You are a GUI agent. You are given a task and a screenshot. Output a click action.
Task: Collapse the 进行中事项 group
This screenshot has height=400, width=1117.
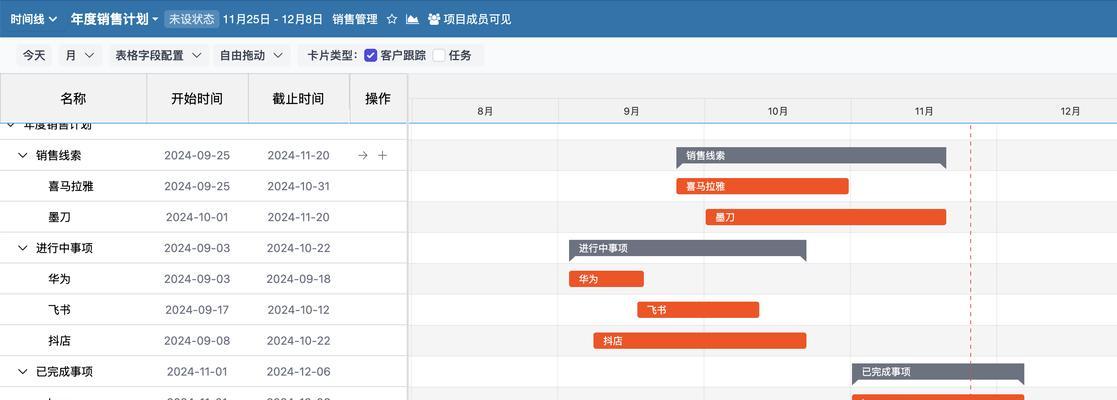[x=23, y=248]
